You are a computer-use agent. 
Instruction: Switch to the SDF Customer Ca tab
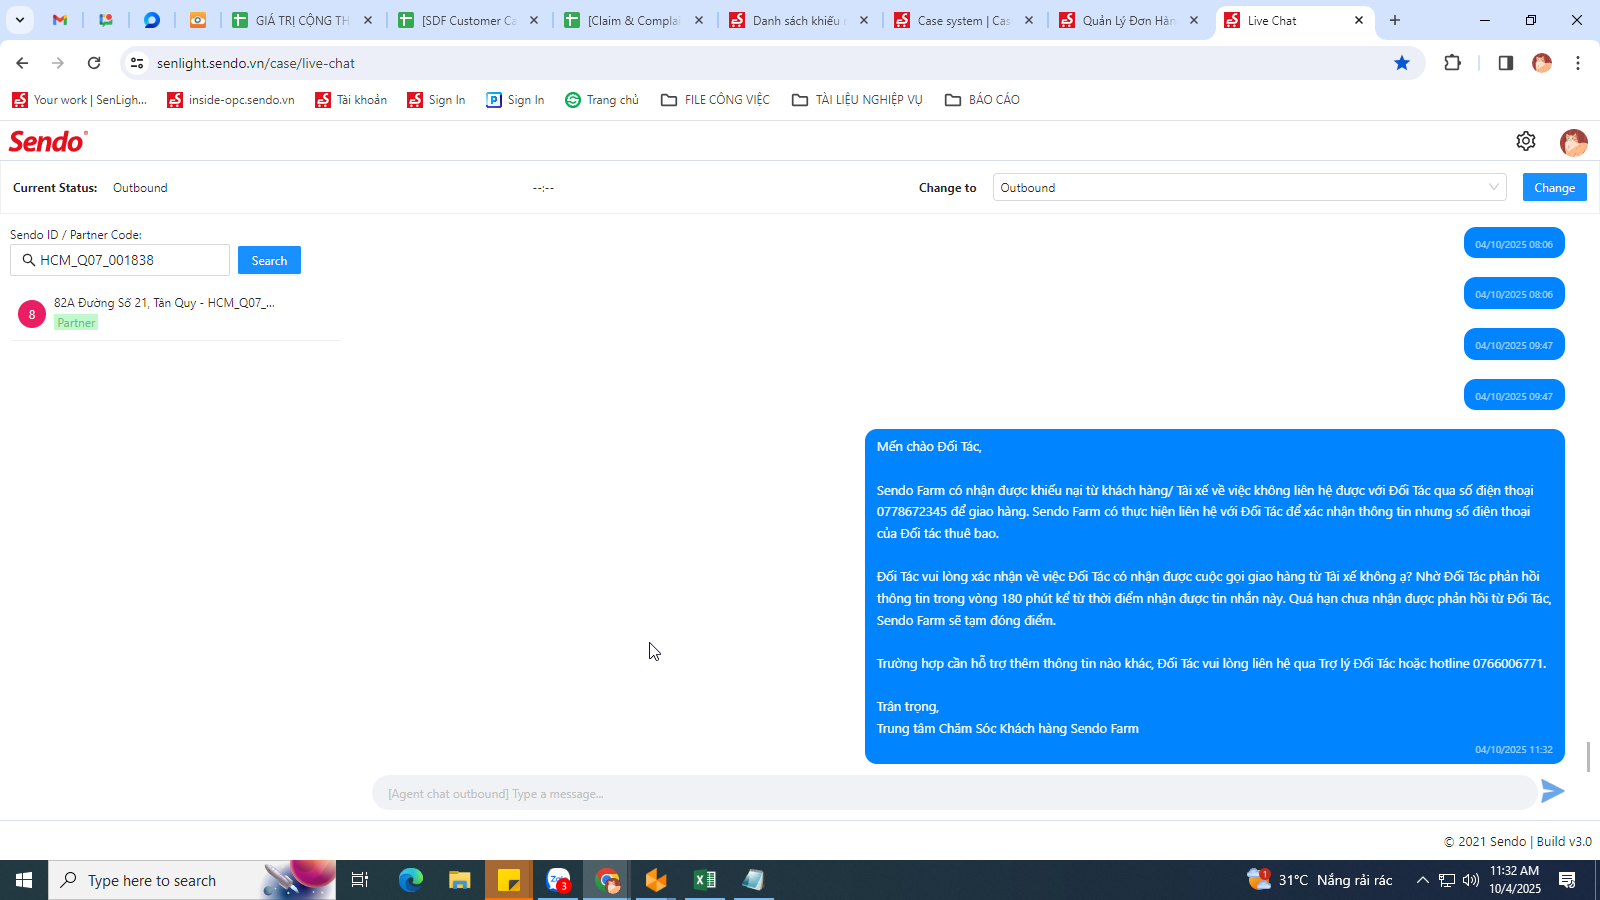(x=468, y=20)
